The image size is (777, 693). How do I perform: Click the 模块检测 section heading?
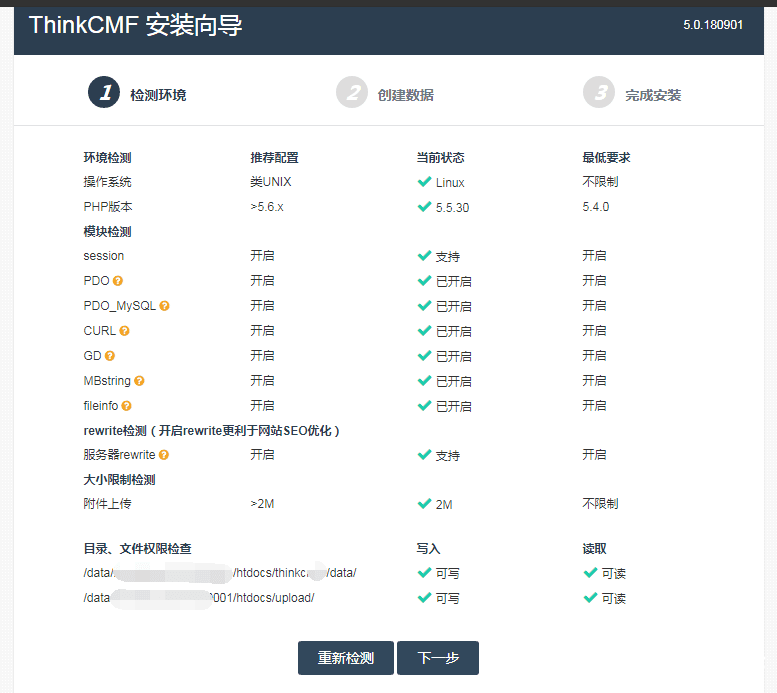(x=107, y=231)
